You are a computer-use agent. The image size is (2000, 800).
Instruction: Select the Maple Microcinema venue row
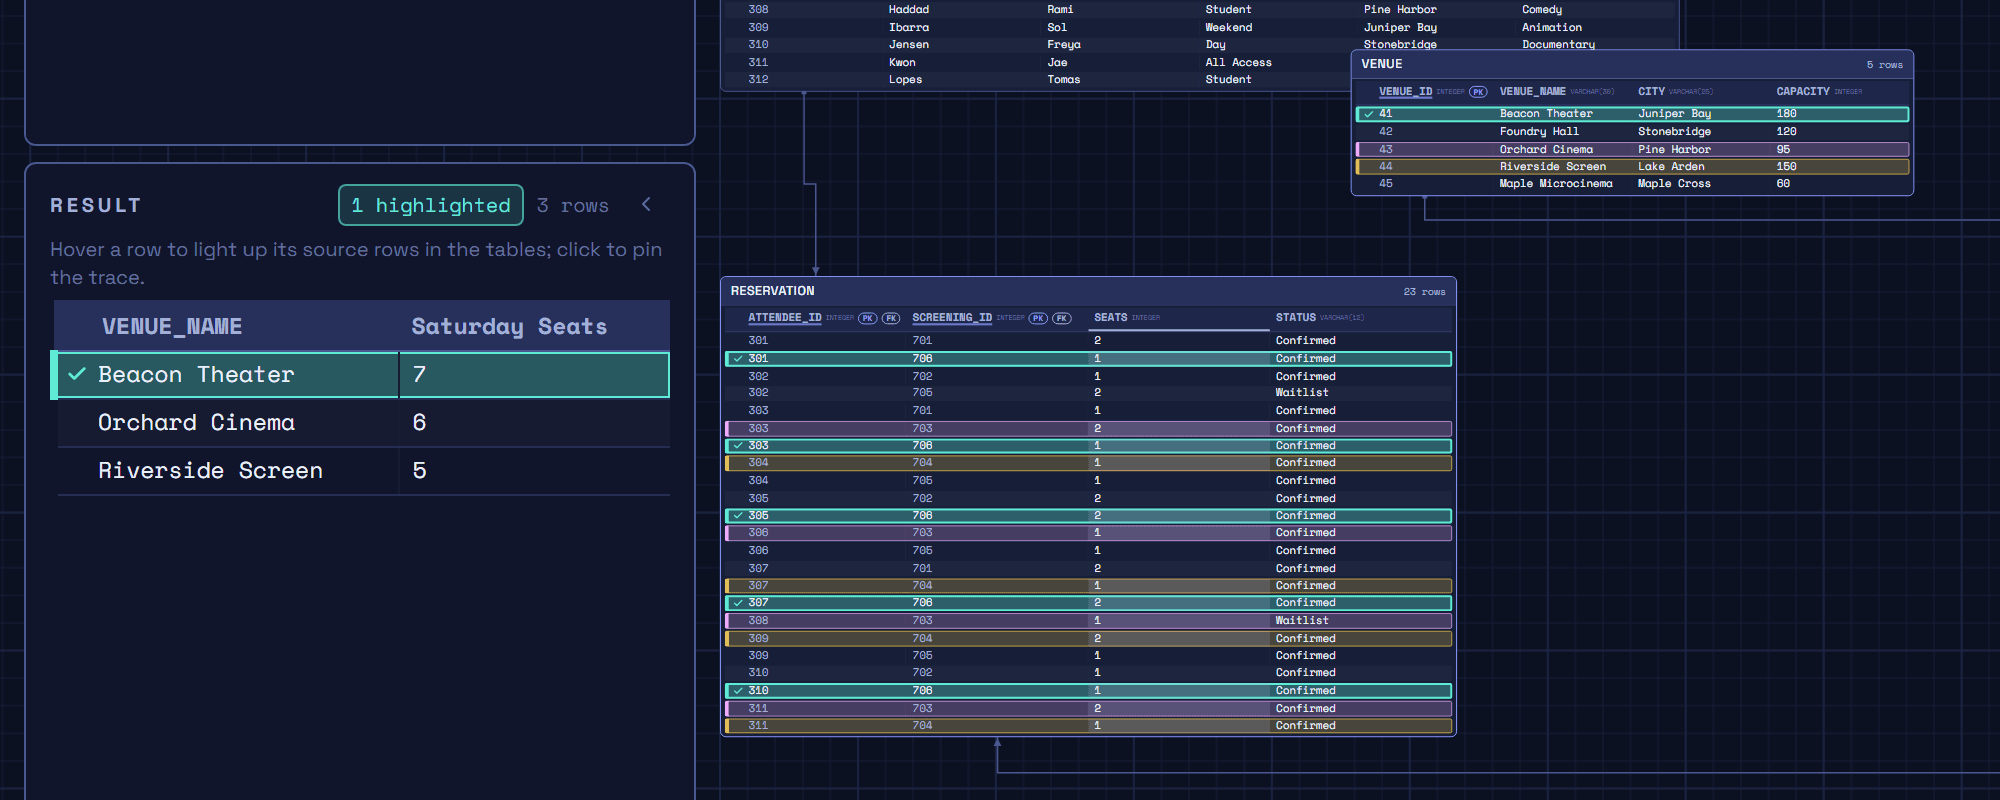pyautogui.click(x=1632, y=184)
